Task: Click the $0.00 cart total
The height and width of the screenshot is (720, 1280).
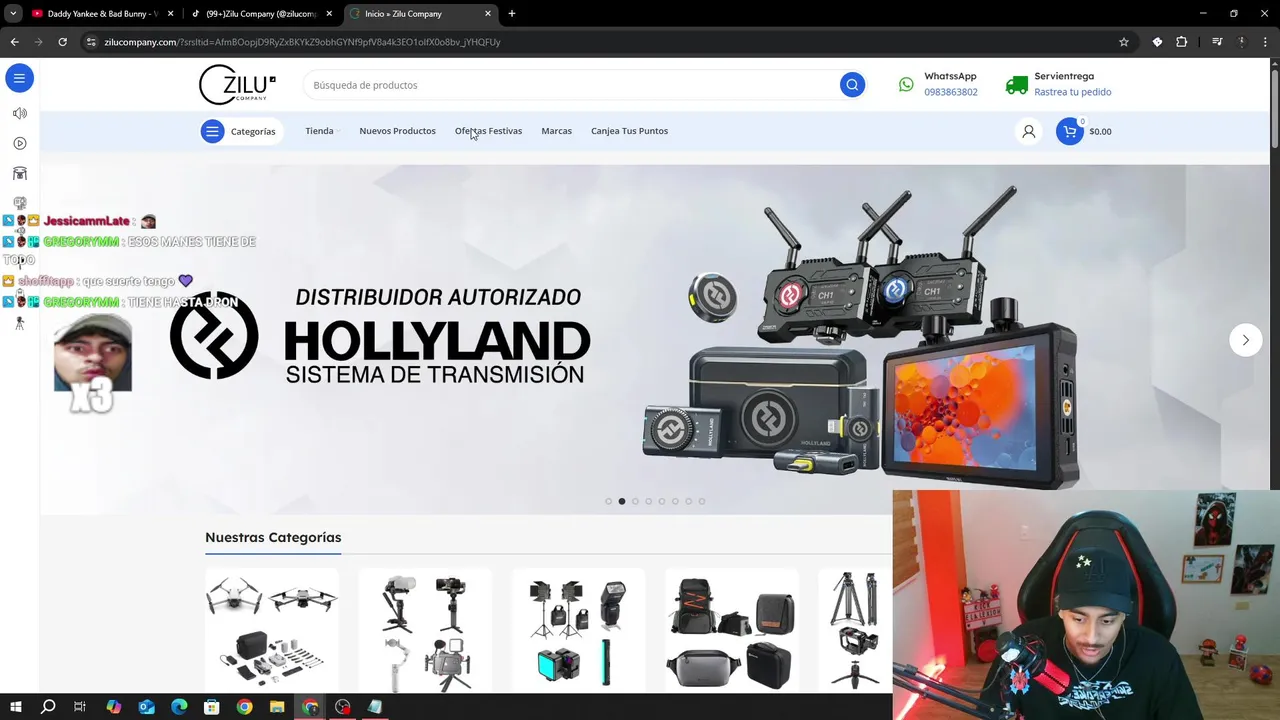Action: pyautogui.click(x=1100, y=131)
